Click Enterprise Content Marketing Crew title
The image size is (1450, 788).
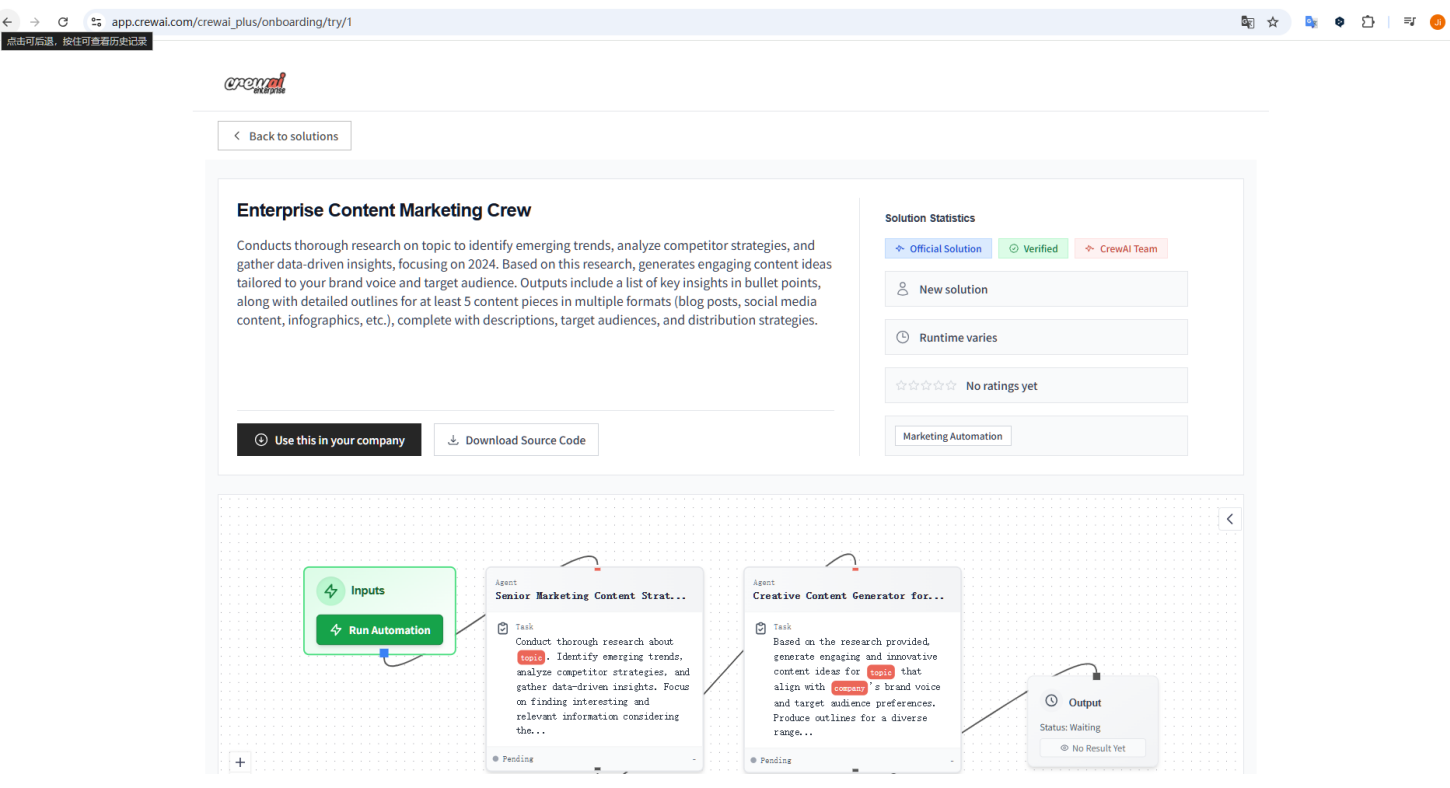click(x=384, y=210)
